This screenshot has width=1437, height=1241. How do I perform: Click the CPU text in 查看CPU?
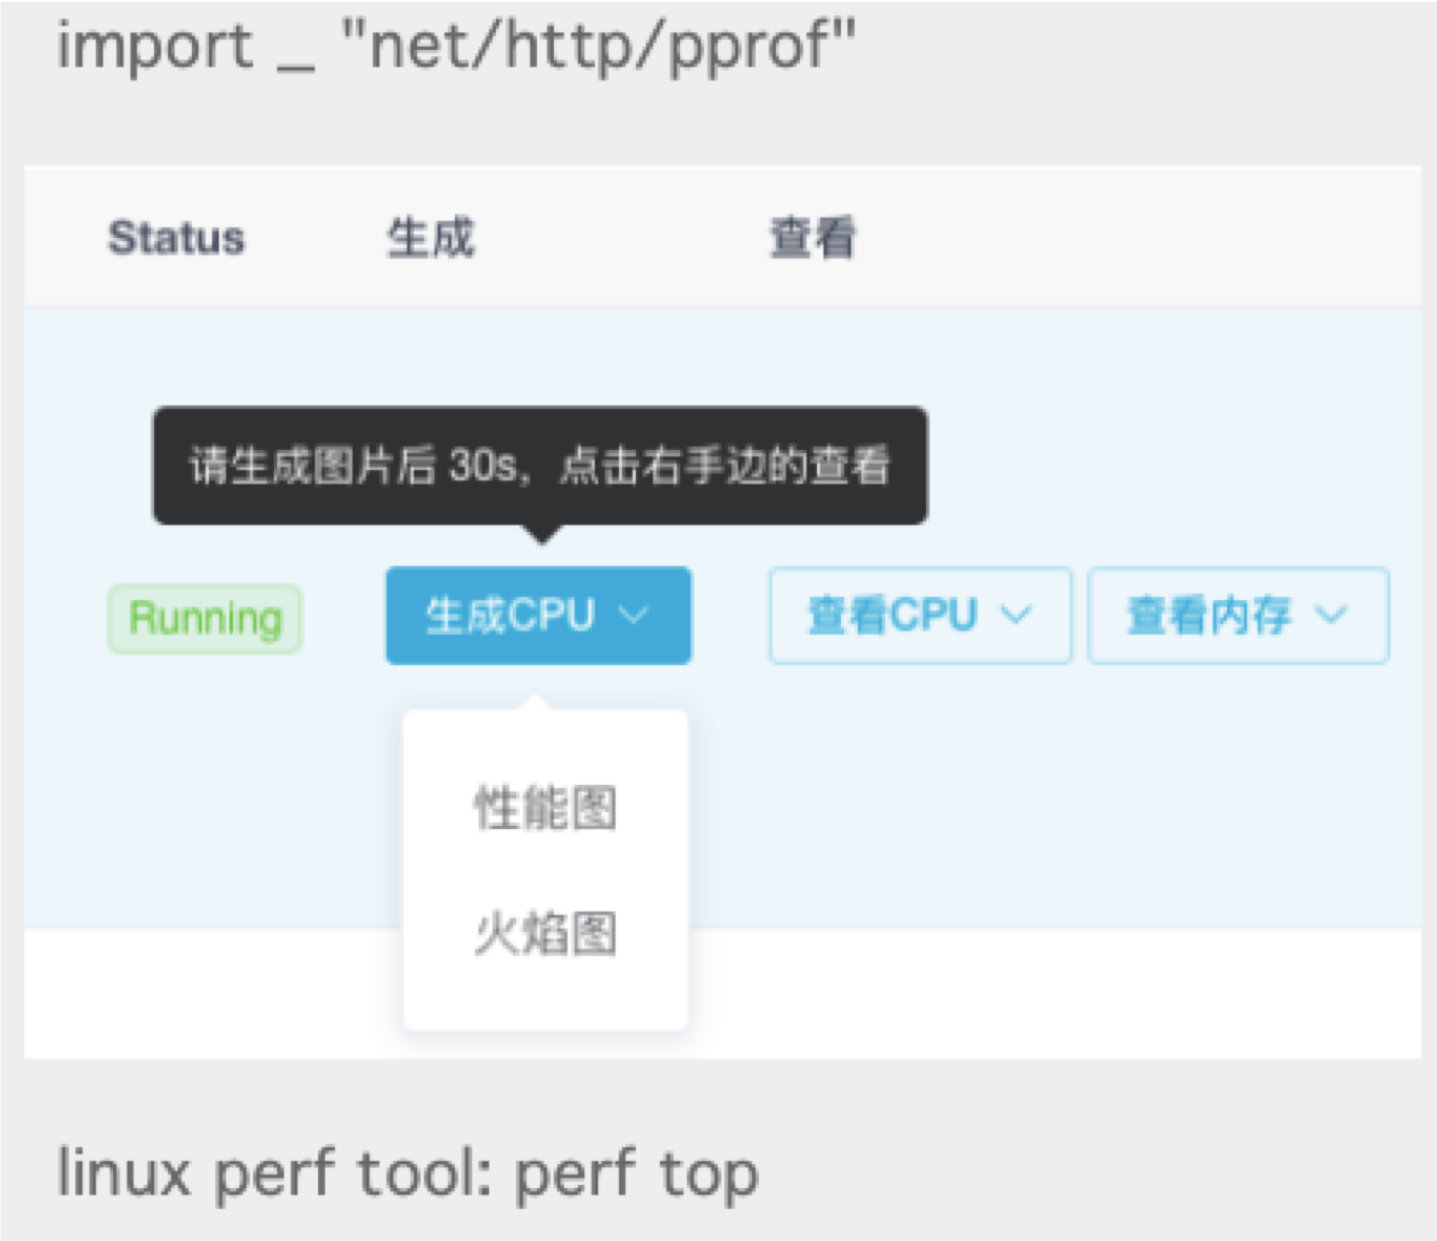click(x=933, y=615)
